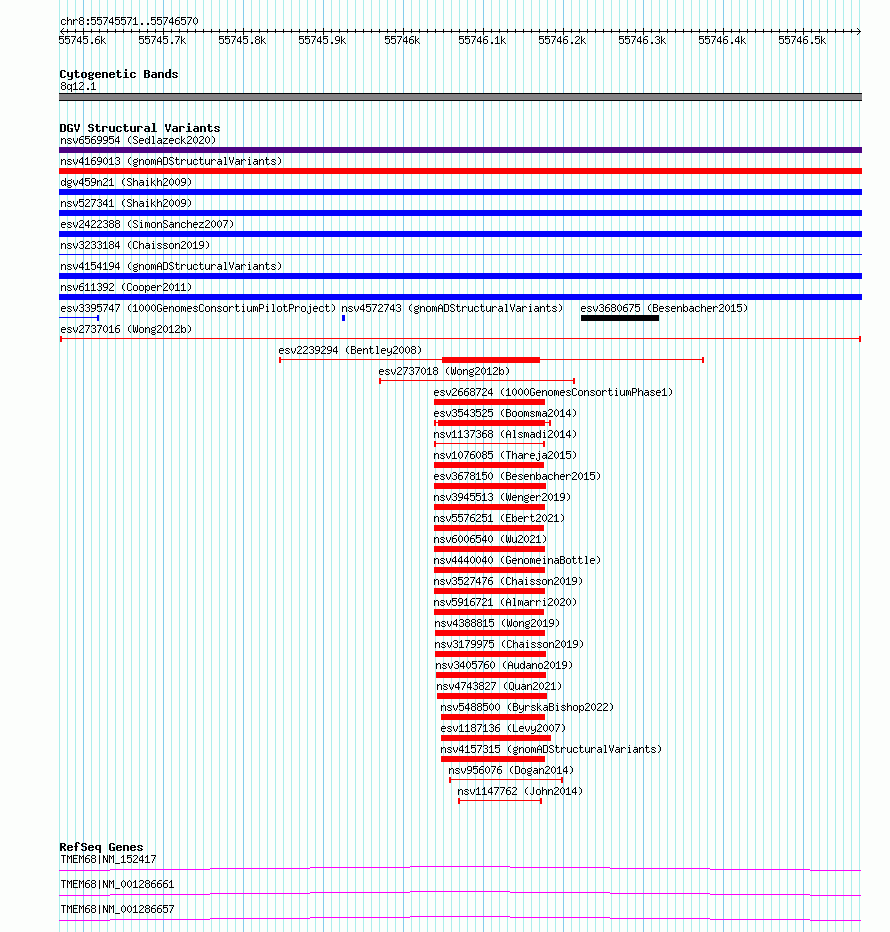This screenshot has height=932, width=890.
Task: Open nsv3527476 (Chaisson2019) variant
Action: click(508, 581)
